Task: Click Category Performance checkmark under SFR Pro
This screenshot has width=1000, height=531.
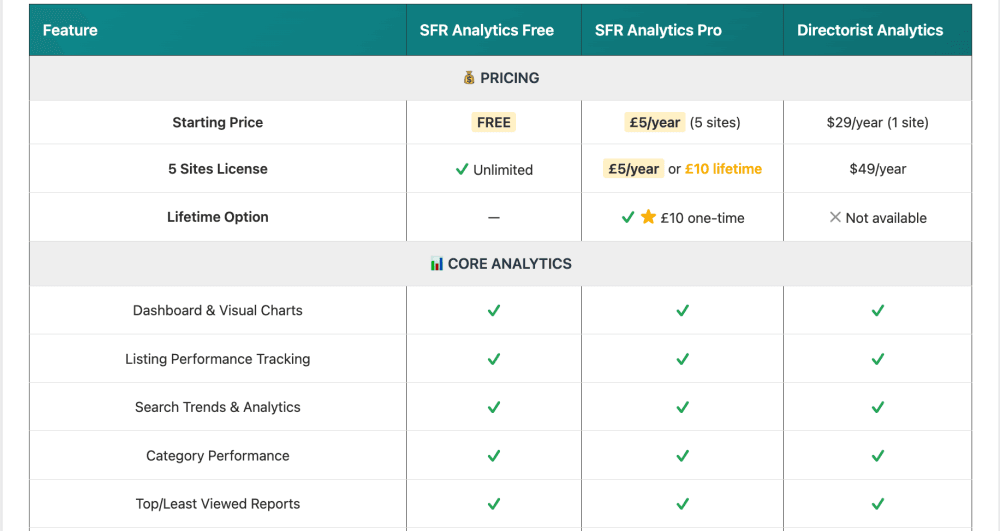Action: [x=682, y=456]
